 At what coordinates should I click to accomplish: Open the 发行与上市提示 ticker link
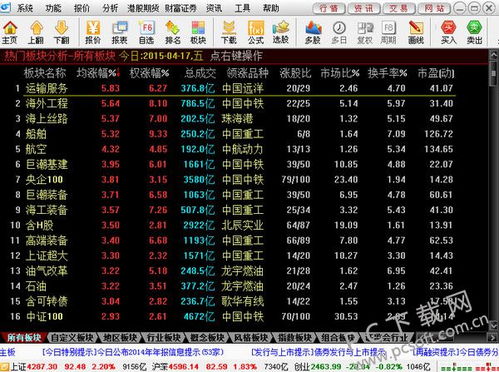tap(319, 352)
